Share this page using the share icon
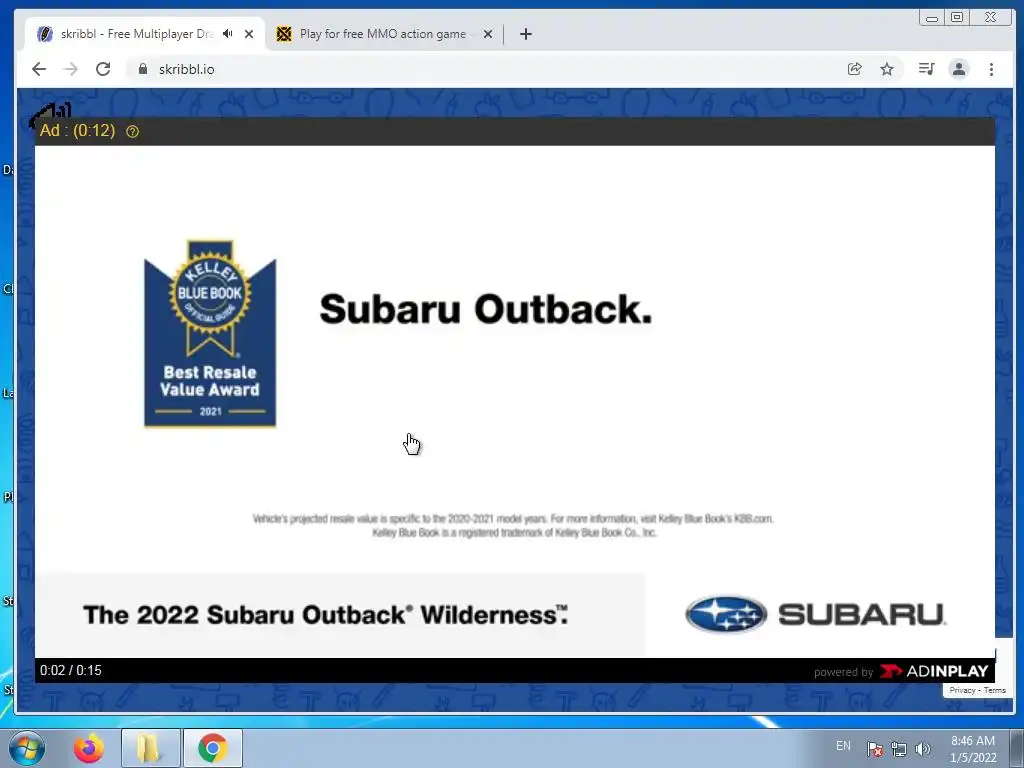Image resolution: width=1024 pixels, height=768 pixels. coord(854,69)
